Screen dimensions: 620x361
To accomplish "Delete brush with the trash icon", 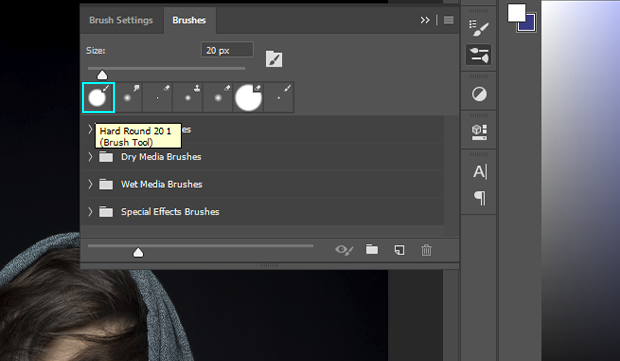I will (x=426, y=250).
